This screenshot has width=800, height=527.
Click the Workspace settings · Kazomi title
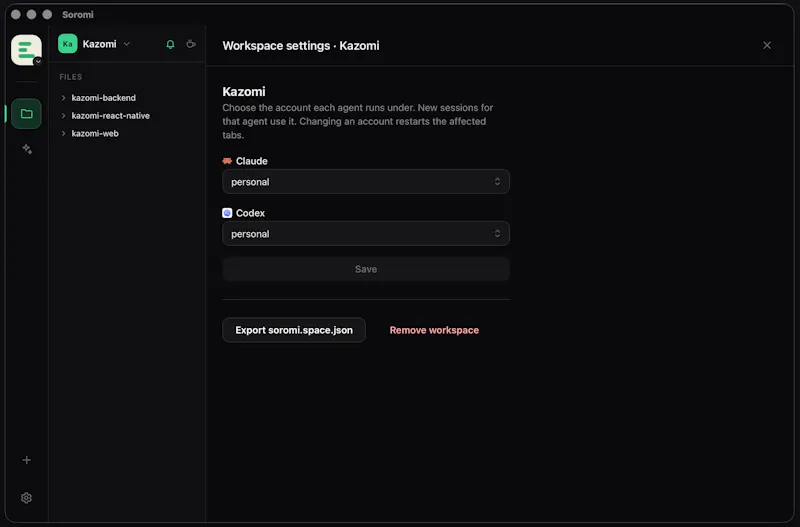point(301,45)
